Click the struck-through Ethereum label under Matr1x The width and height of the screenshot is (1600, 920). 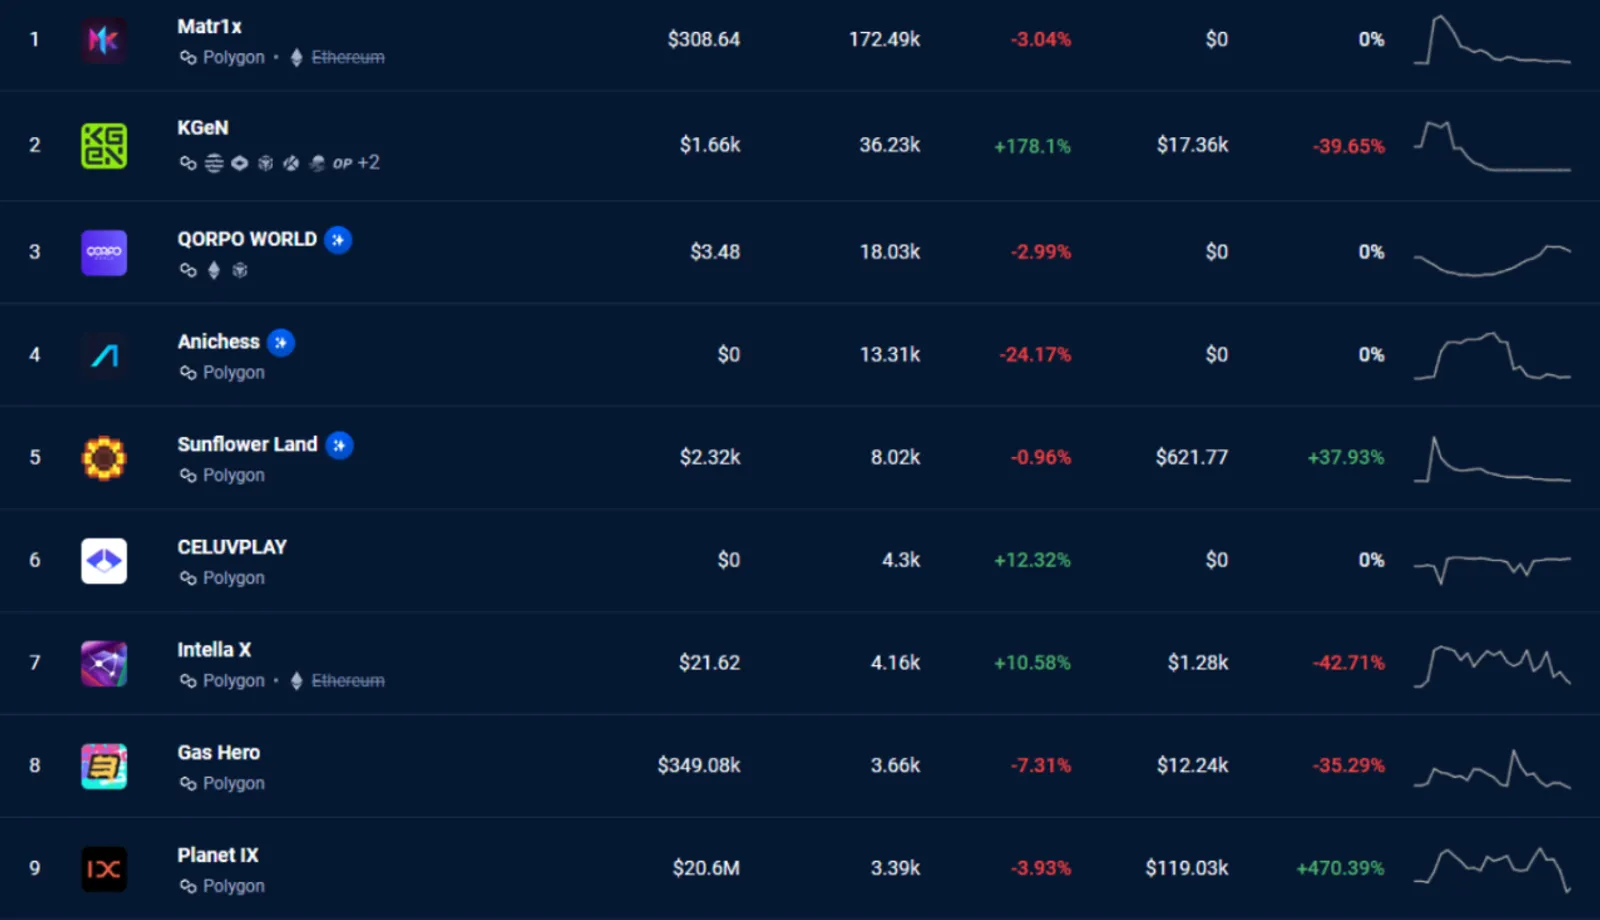[348, 58]
